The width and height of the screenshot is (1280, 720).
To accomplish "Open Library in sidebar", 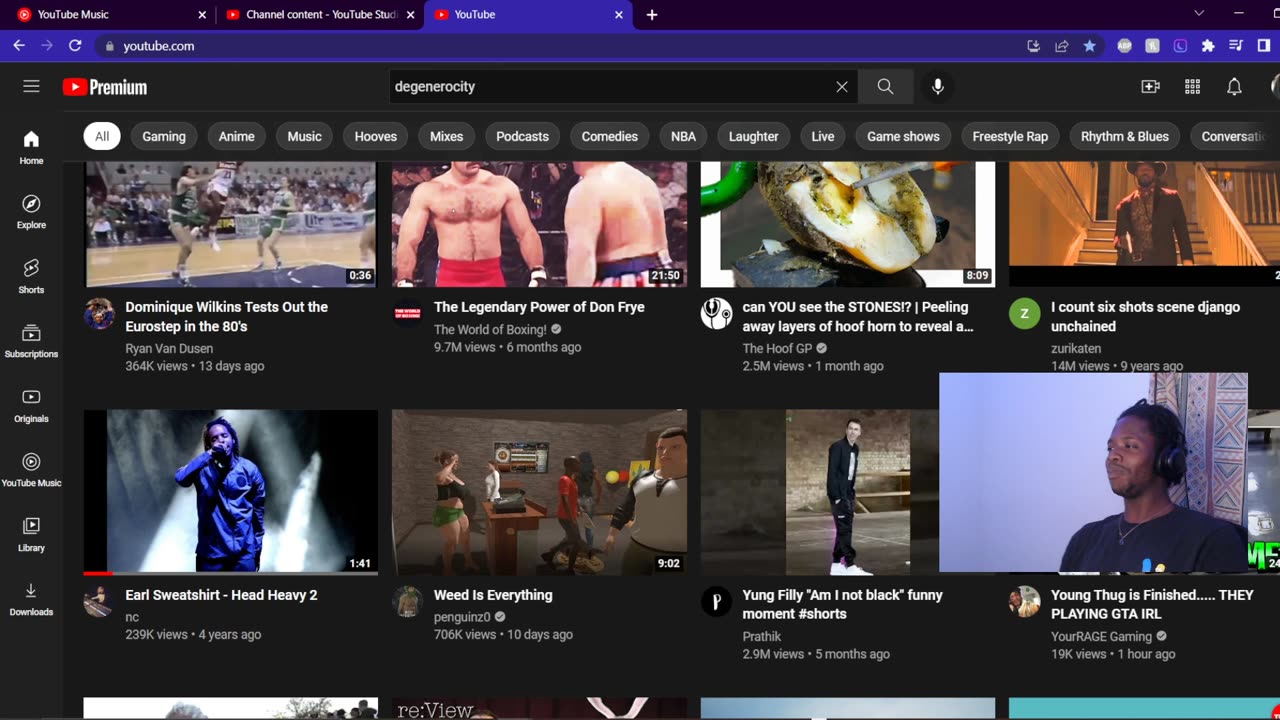I will [x=31, y=535].
